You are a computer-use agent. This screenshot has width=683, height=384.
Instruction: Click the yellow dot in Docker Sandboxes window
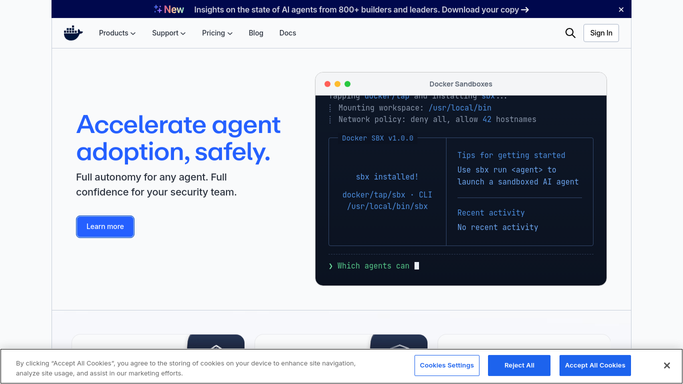point(338,84)
